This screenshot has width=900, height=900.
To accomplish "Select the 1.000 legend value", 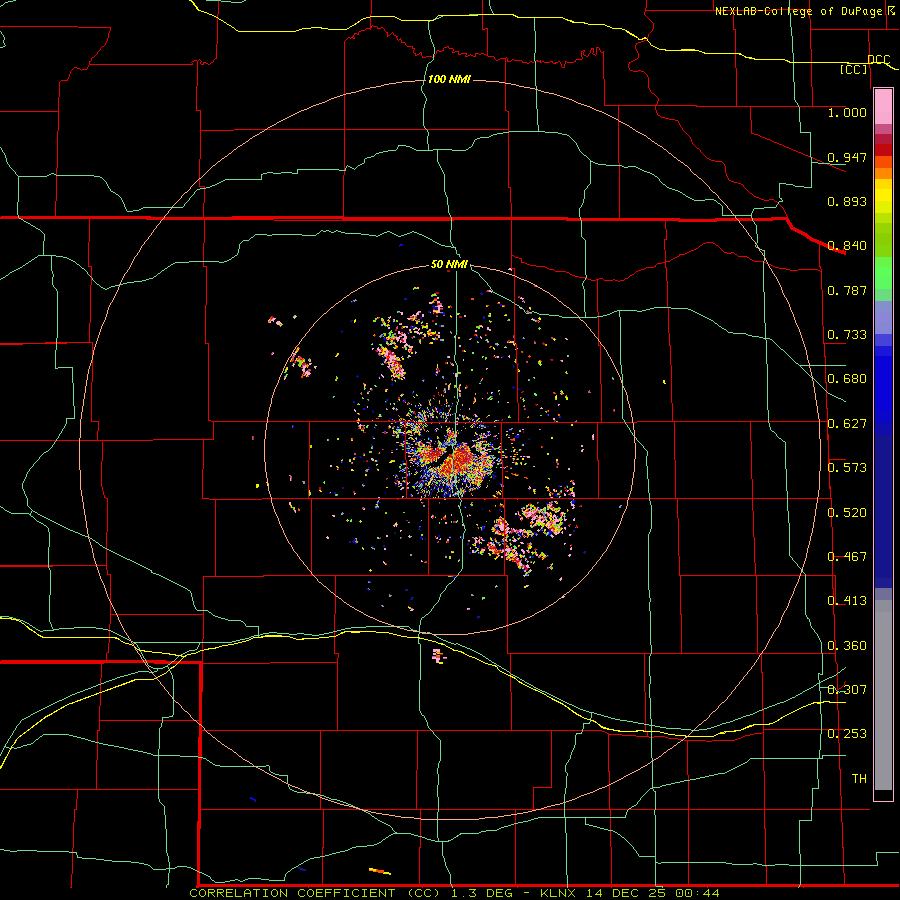I will coord(847,112).
